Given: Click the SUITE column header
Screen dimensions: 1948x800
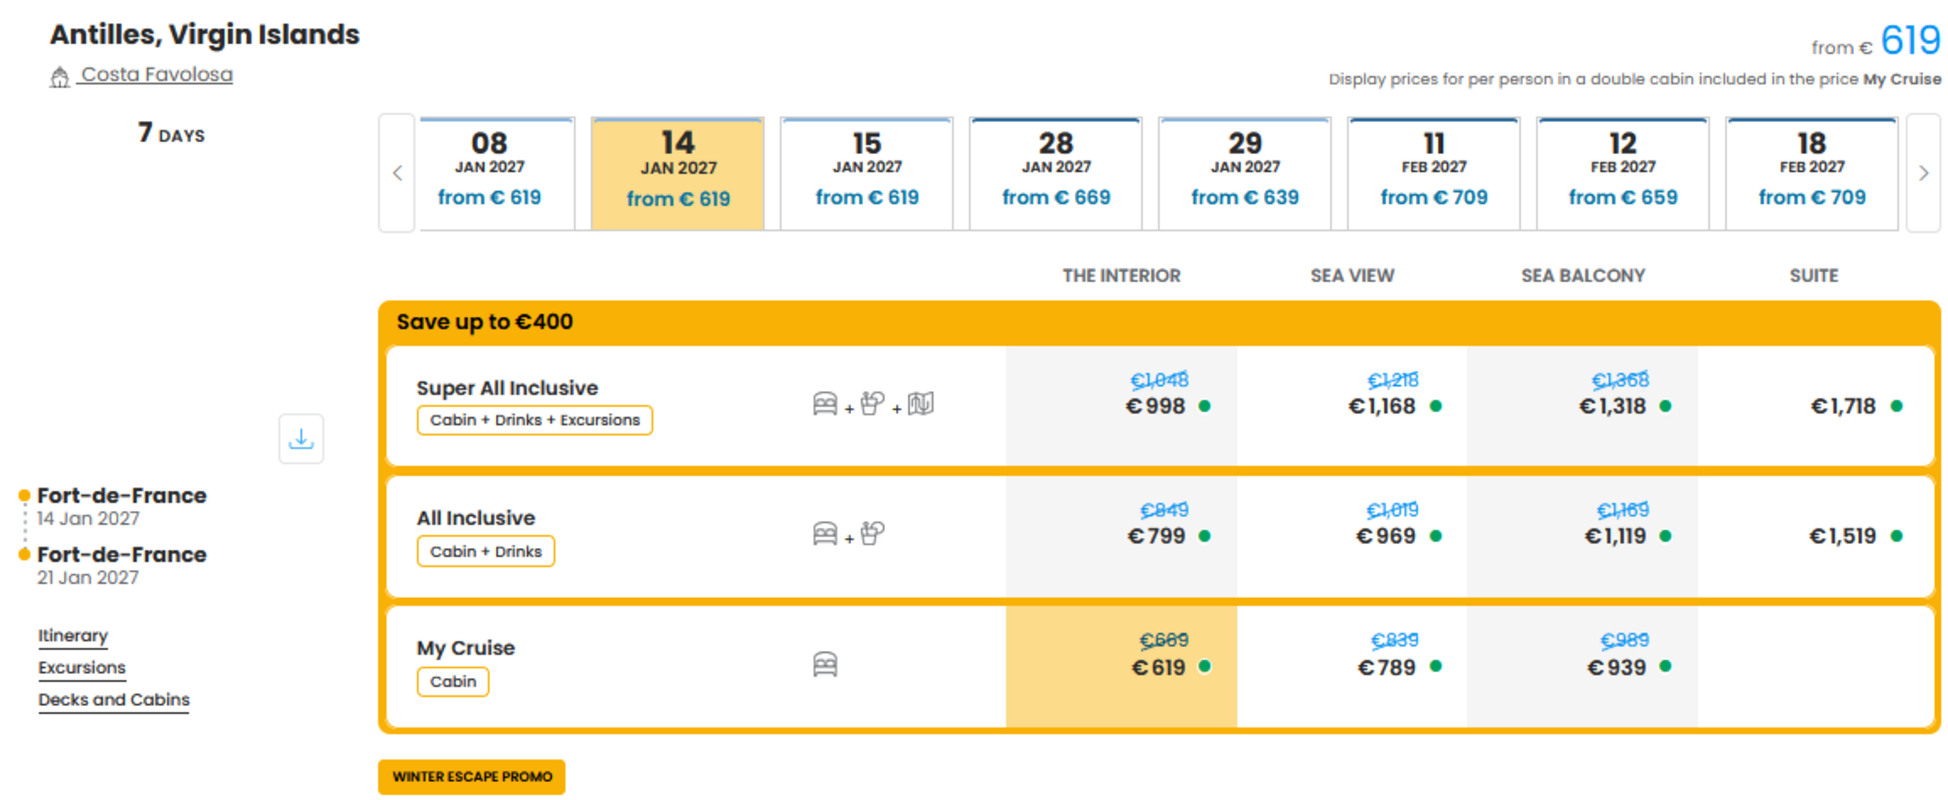Looking at the screenshot, I should [1814, 276].
